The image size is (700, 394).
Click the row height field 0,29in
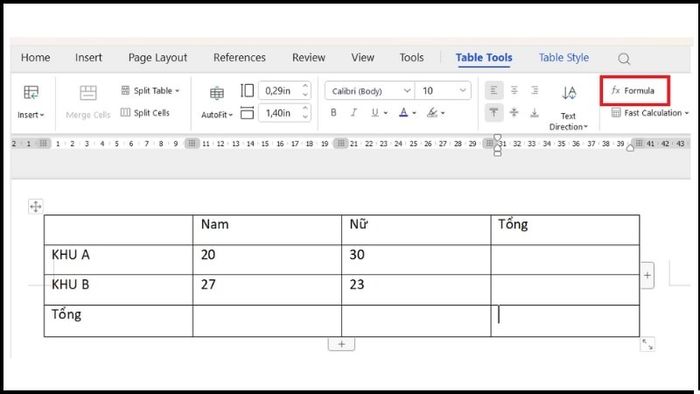(x=280, y=91)
